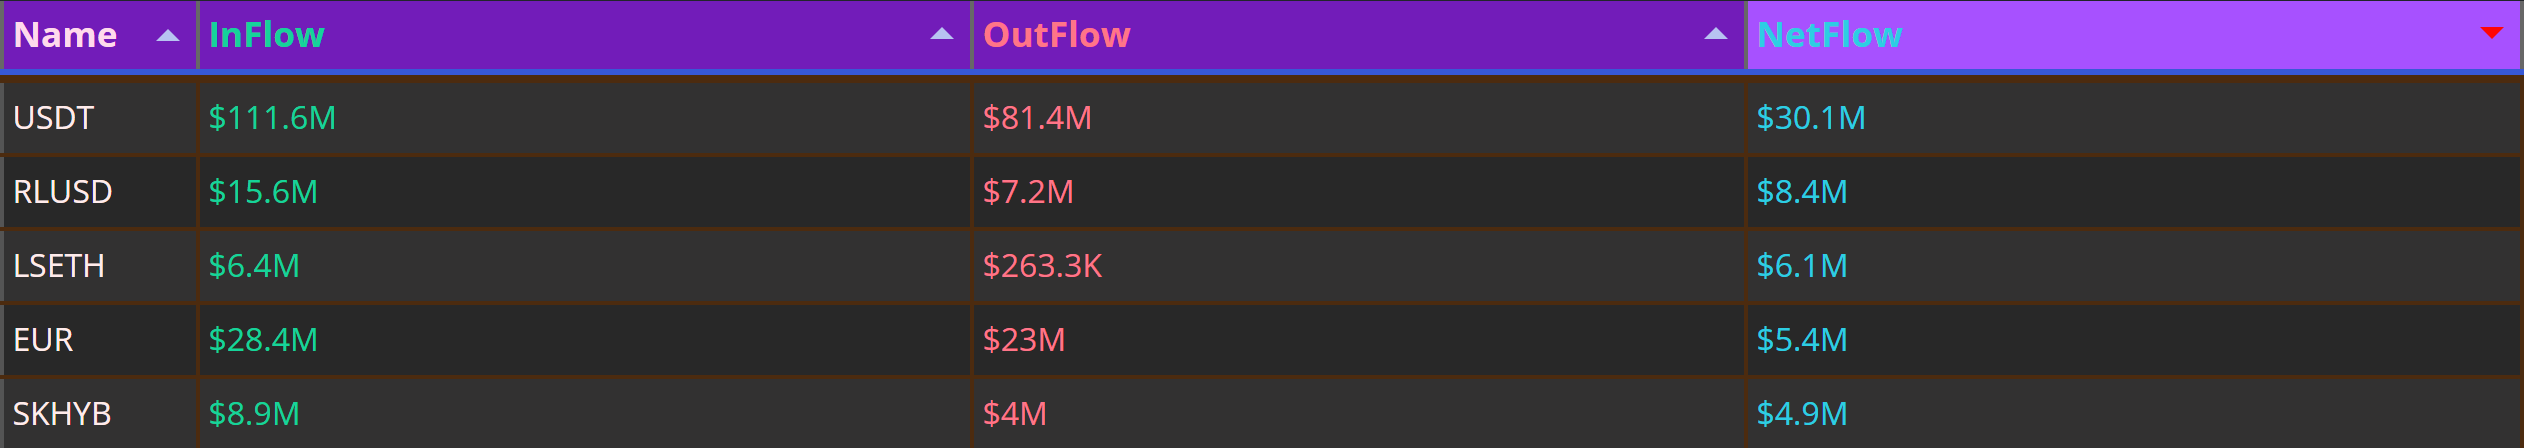The width and height of the screenshot is (2524, 448).
Task: Click the USDT net flow $30.1M
Action: click(x=1811, y=118)
